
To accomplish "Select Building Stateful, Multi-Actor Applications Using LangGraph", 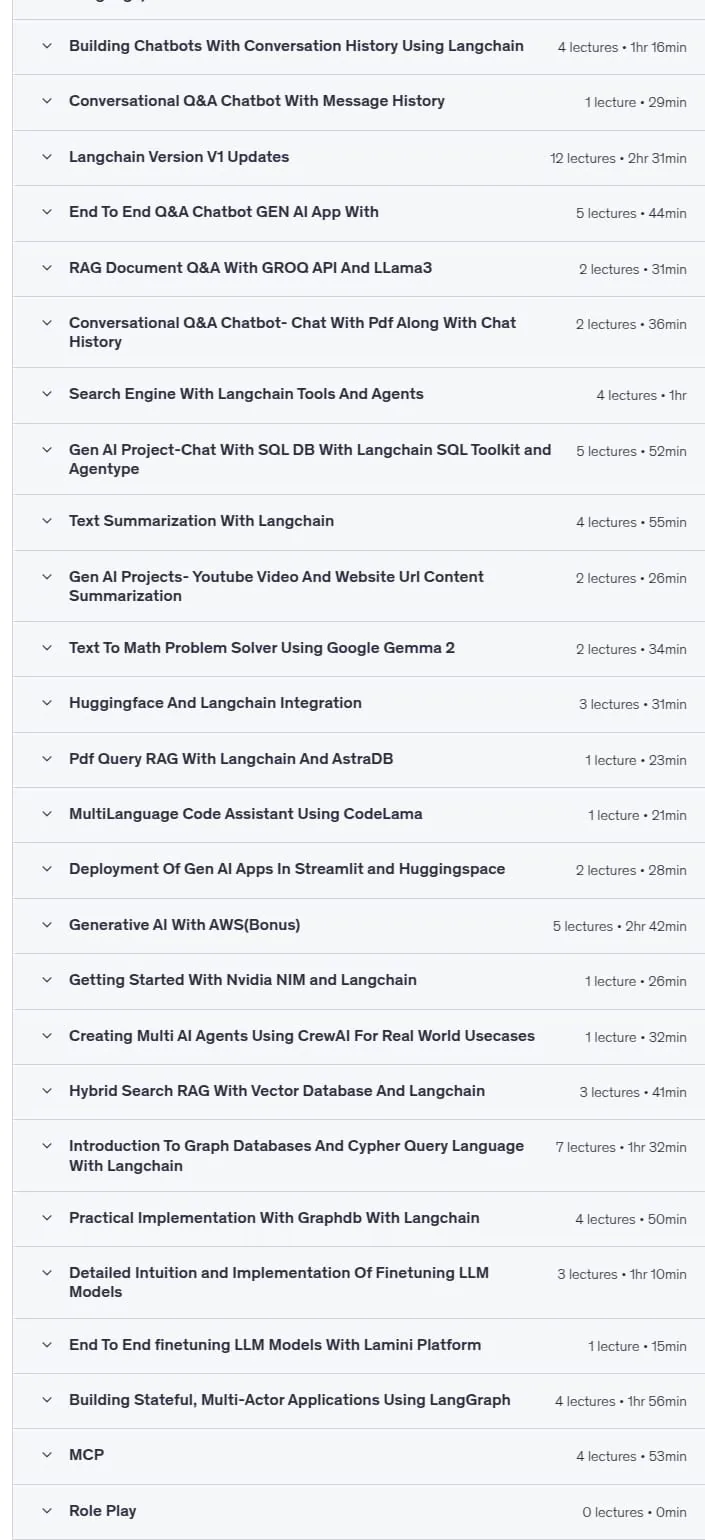I will 290,1400.
